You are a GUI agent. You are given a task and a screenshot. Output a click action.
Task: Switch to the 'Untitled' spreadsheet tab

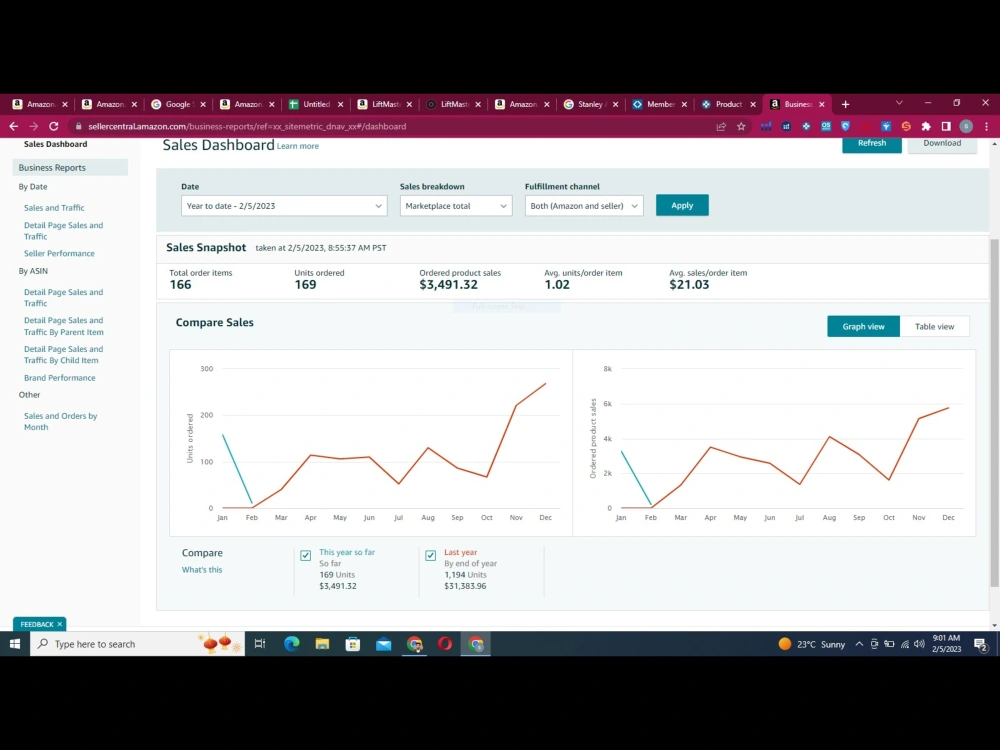[x=316, y=104]
